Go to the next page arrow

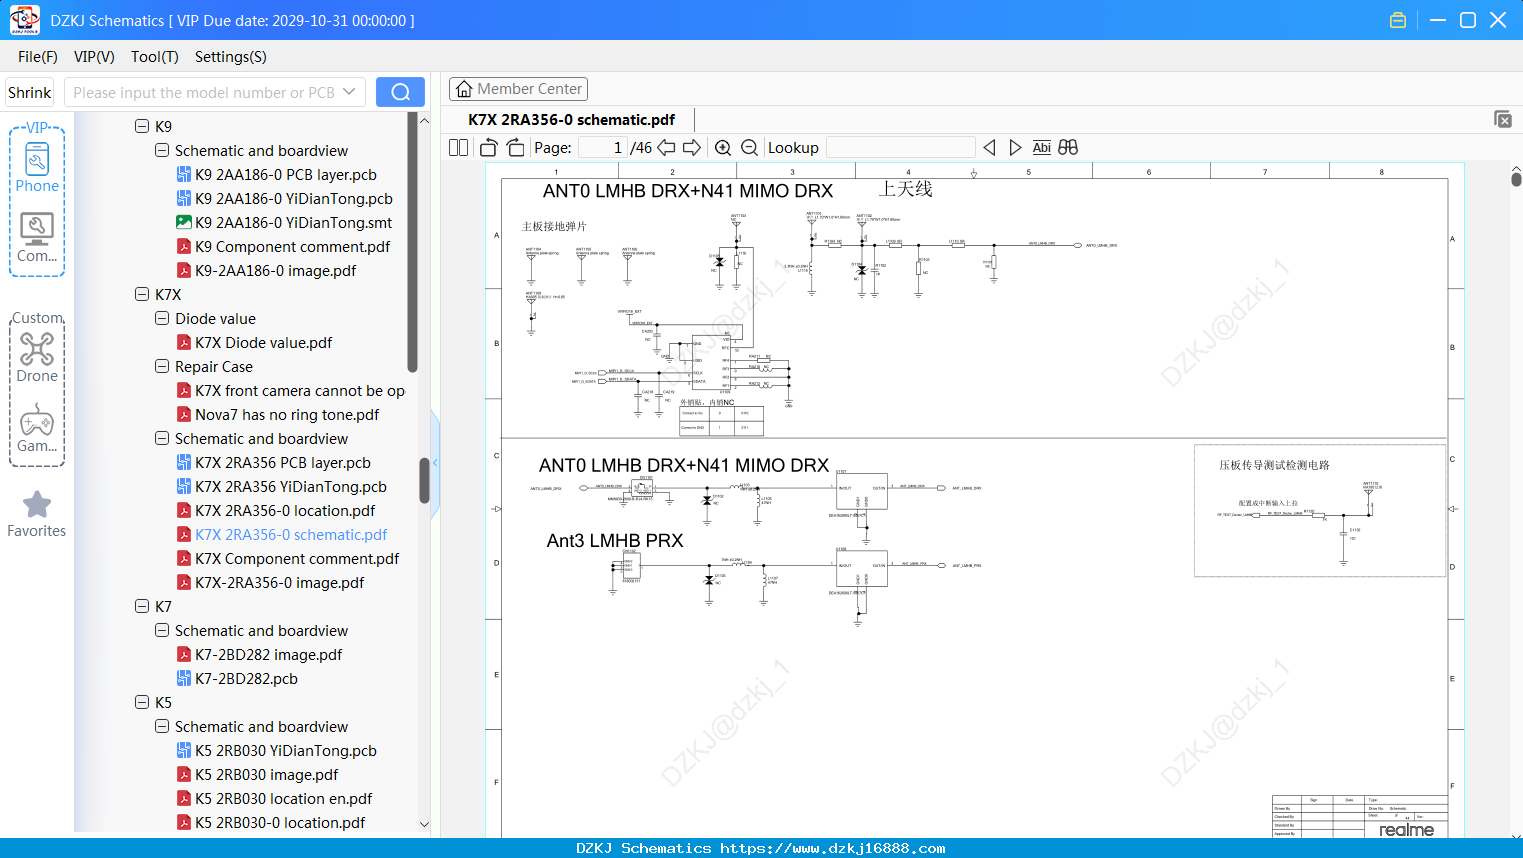[x=692, y=148]
